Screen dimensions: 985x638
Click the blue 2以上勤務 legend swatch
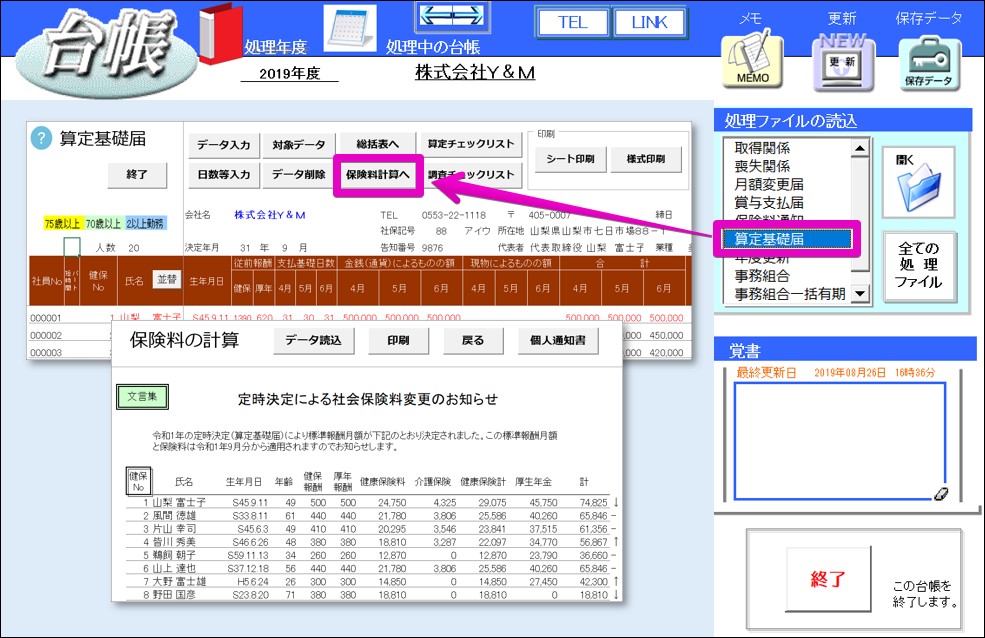click(x=146, y=224)
